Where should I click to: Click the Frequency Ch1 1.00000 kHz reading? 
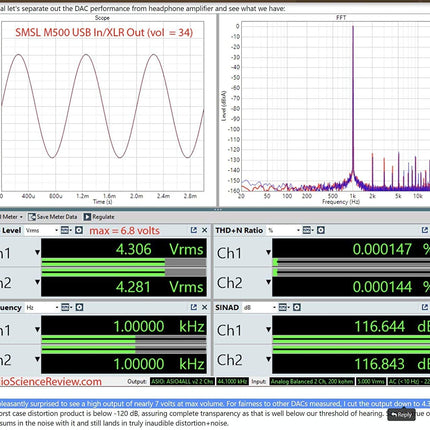pos(159,326)
